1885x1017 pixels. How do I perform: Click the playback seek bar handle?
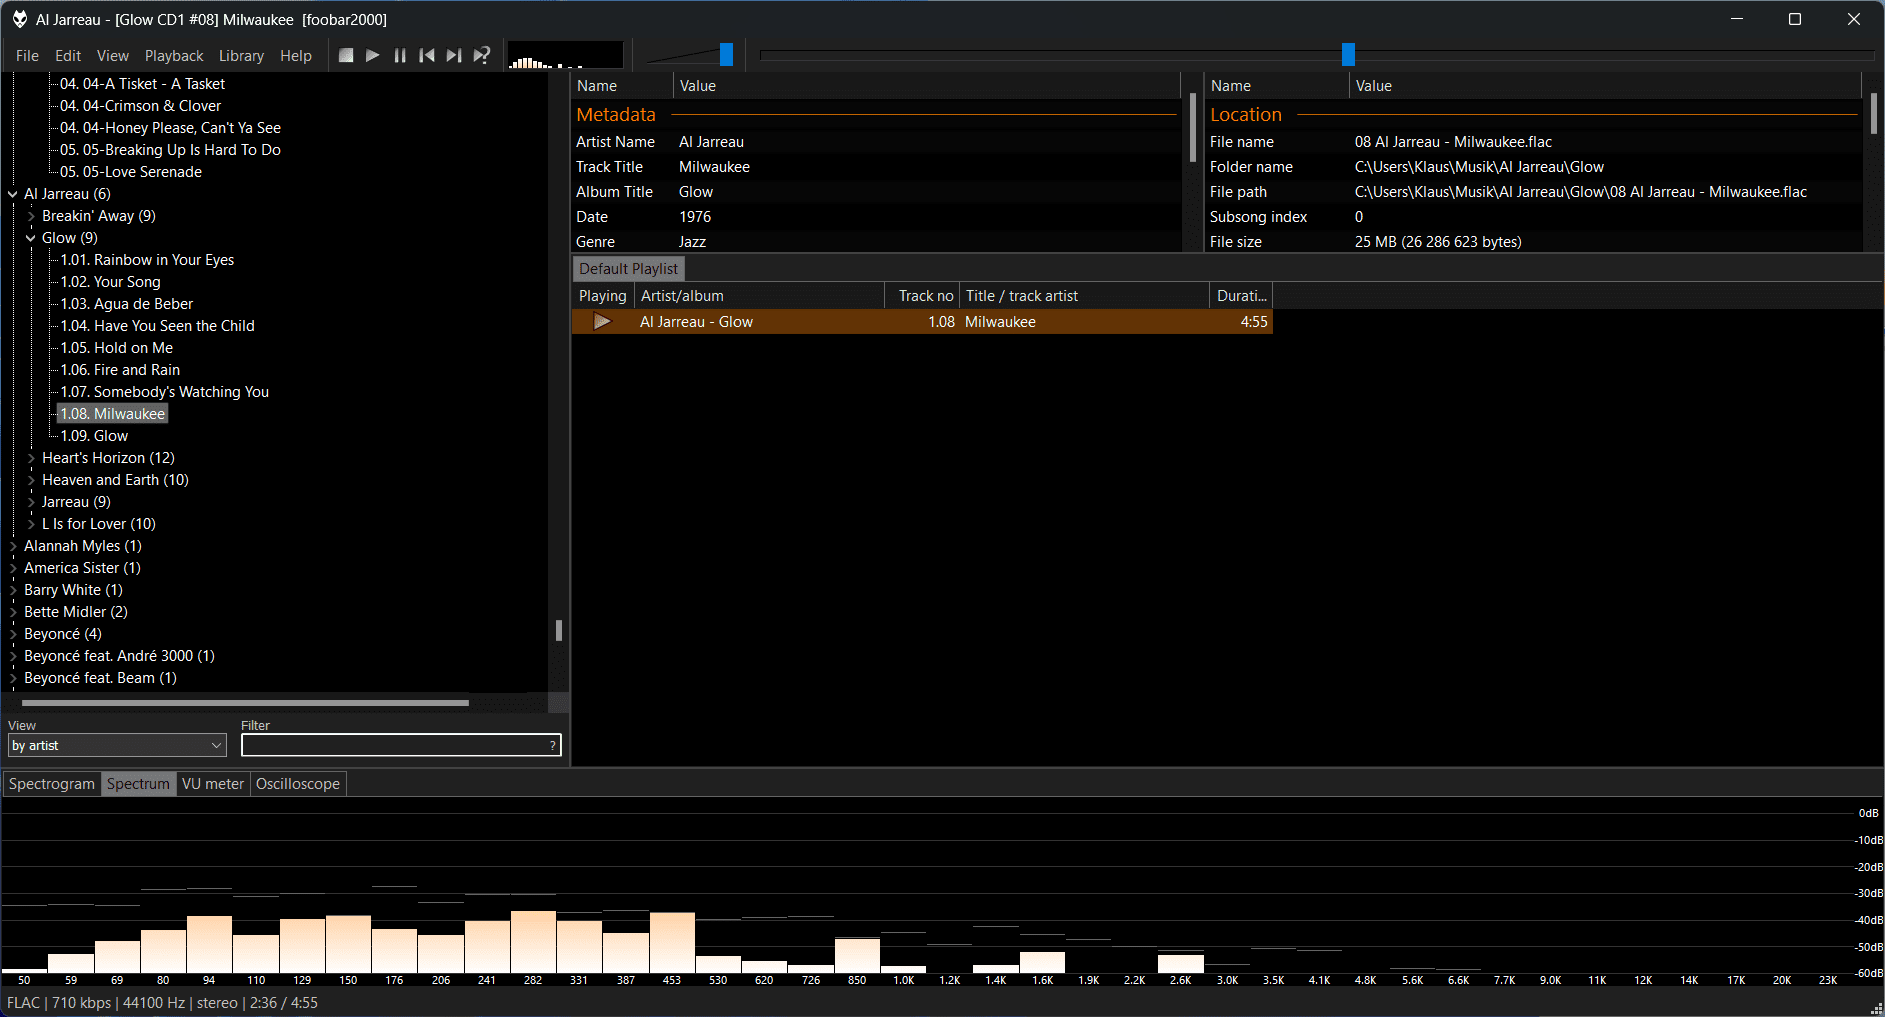[1348, 55]
